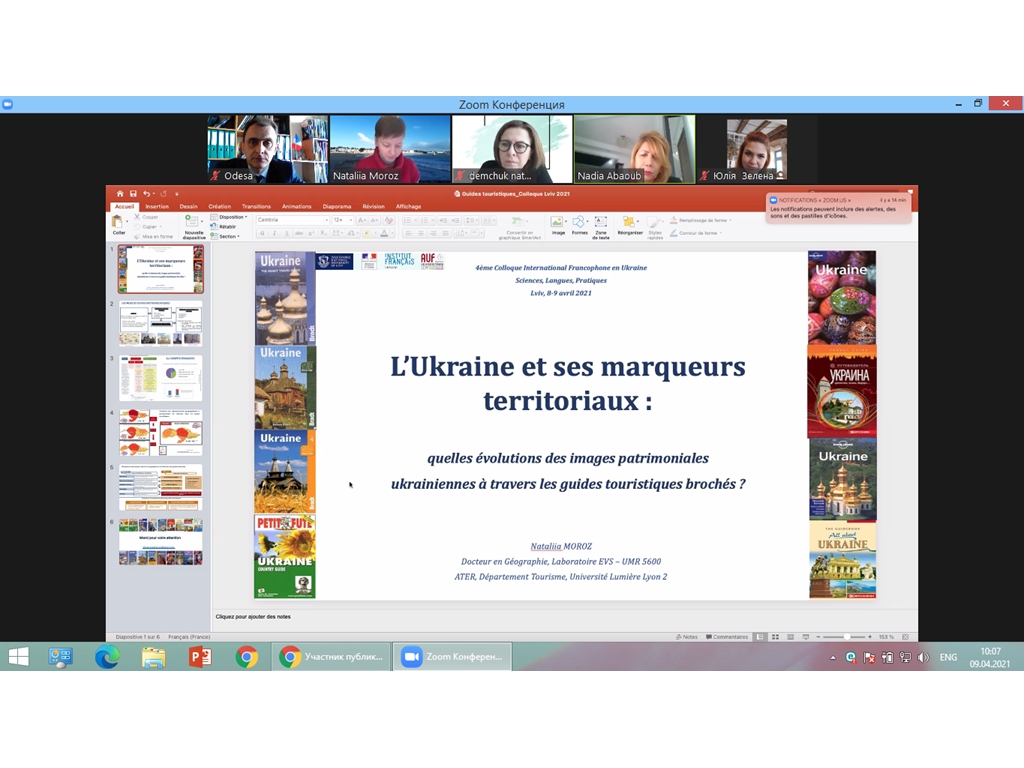Viewport: 1024px width, 768px height.
Task: Open the Nouvelle diapositive dropdown arrow
Action: [x=202, y=221]
